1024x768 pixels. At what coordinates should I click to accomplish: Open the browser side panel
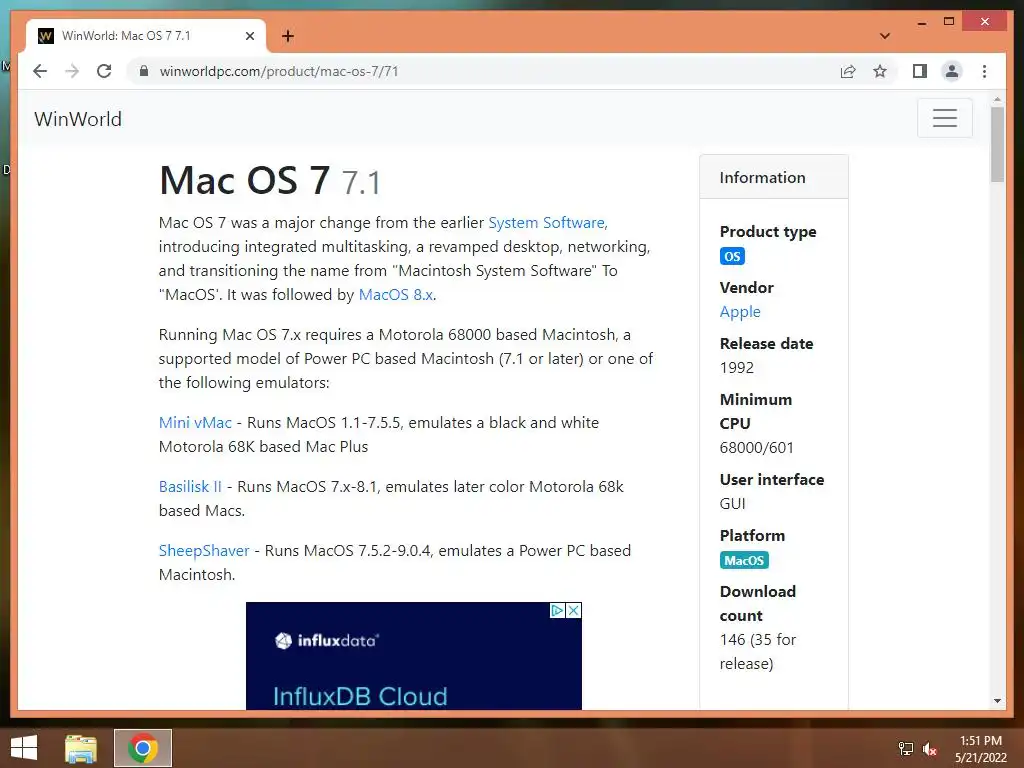[x=920, y=71]
